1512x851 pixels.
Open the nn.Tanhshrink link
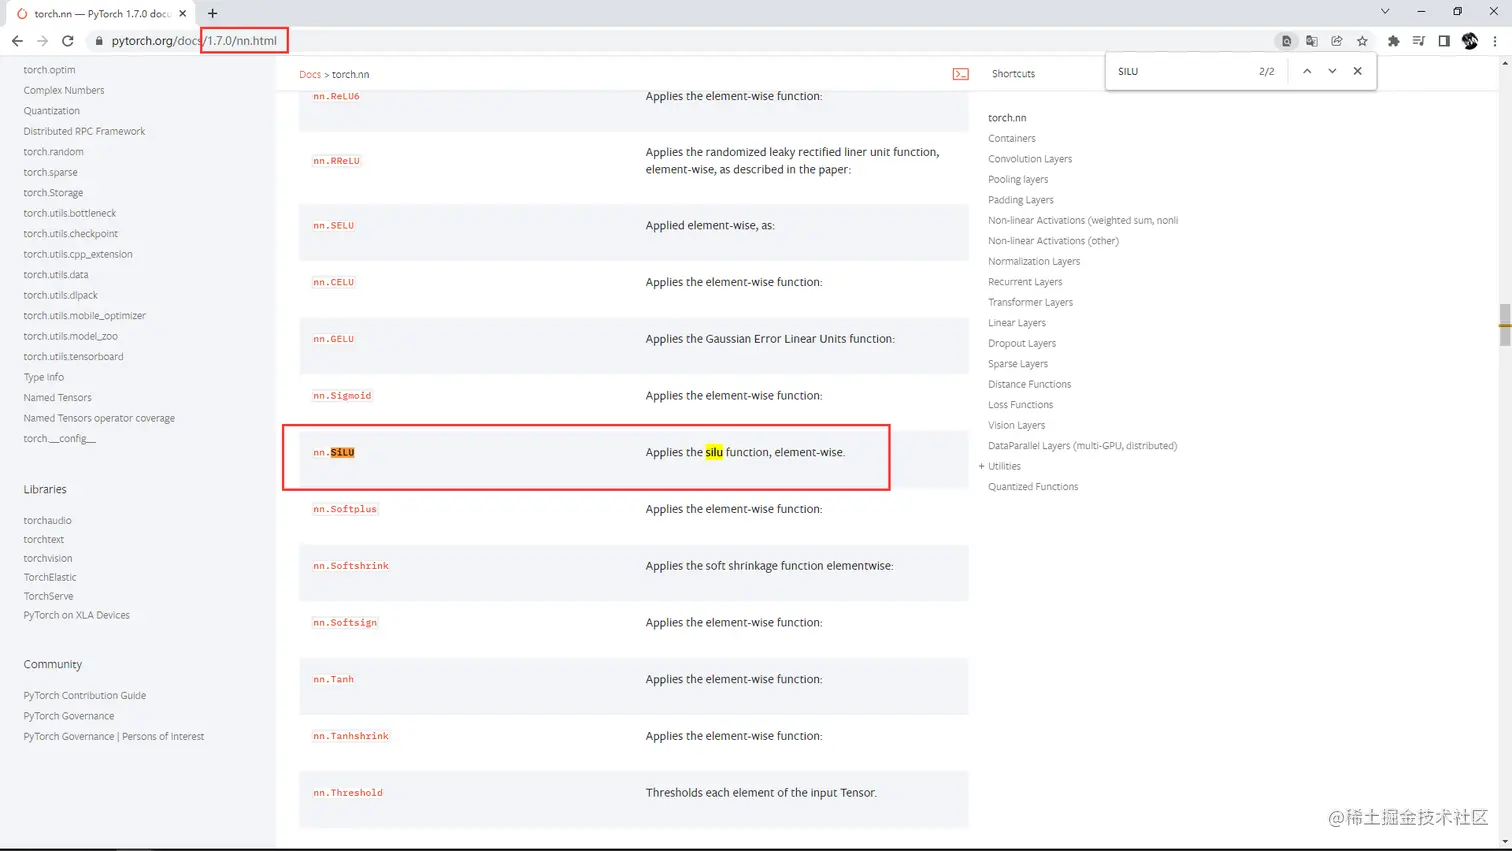click(x=351, y=736)
